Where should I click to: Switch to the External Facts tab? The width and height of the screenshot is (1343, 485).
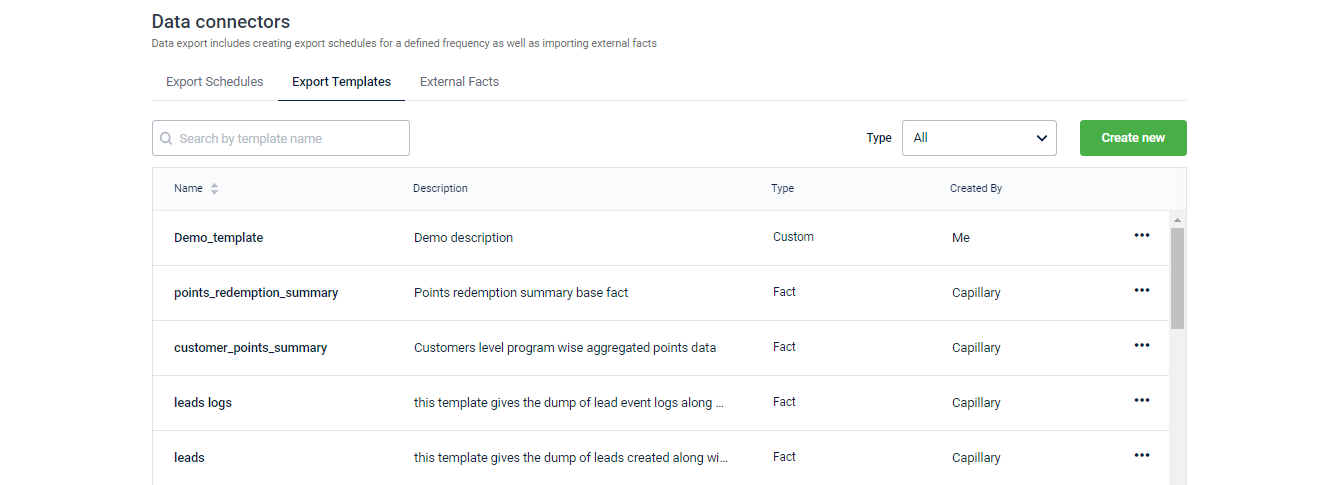click(459, 82)
